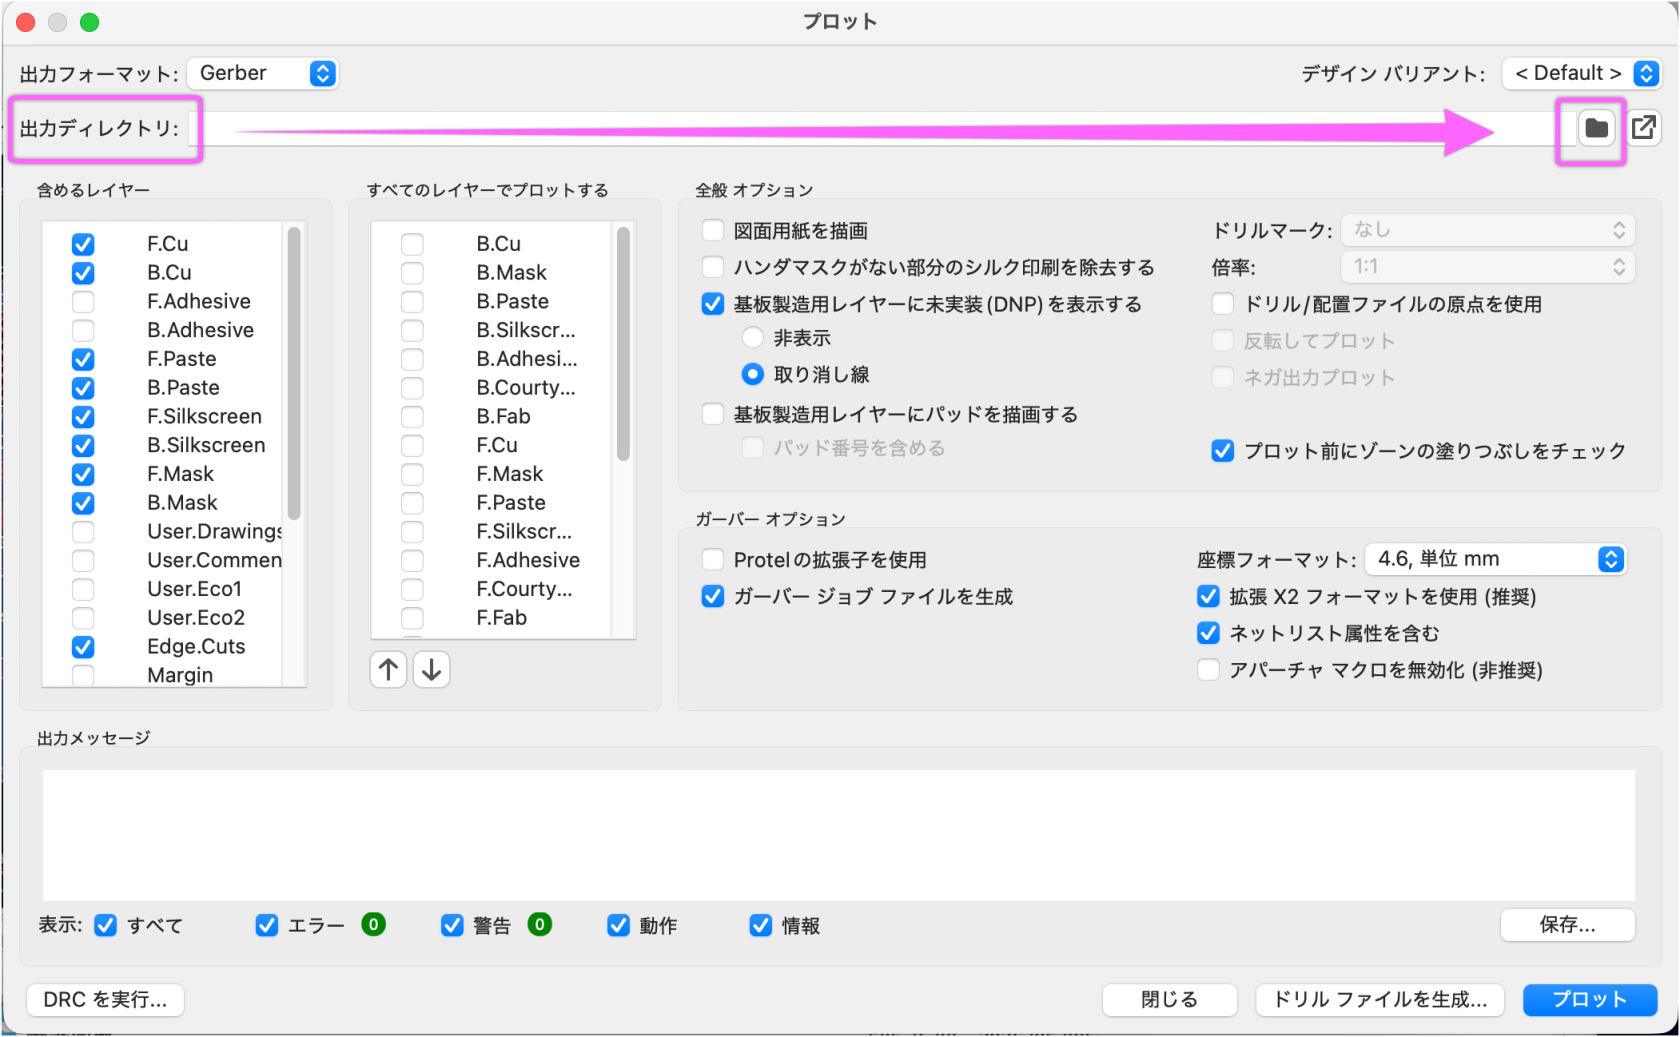Open the ドリルマーク dropdown
Screen dimensions: 1680x1037
[1487, 230]
